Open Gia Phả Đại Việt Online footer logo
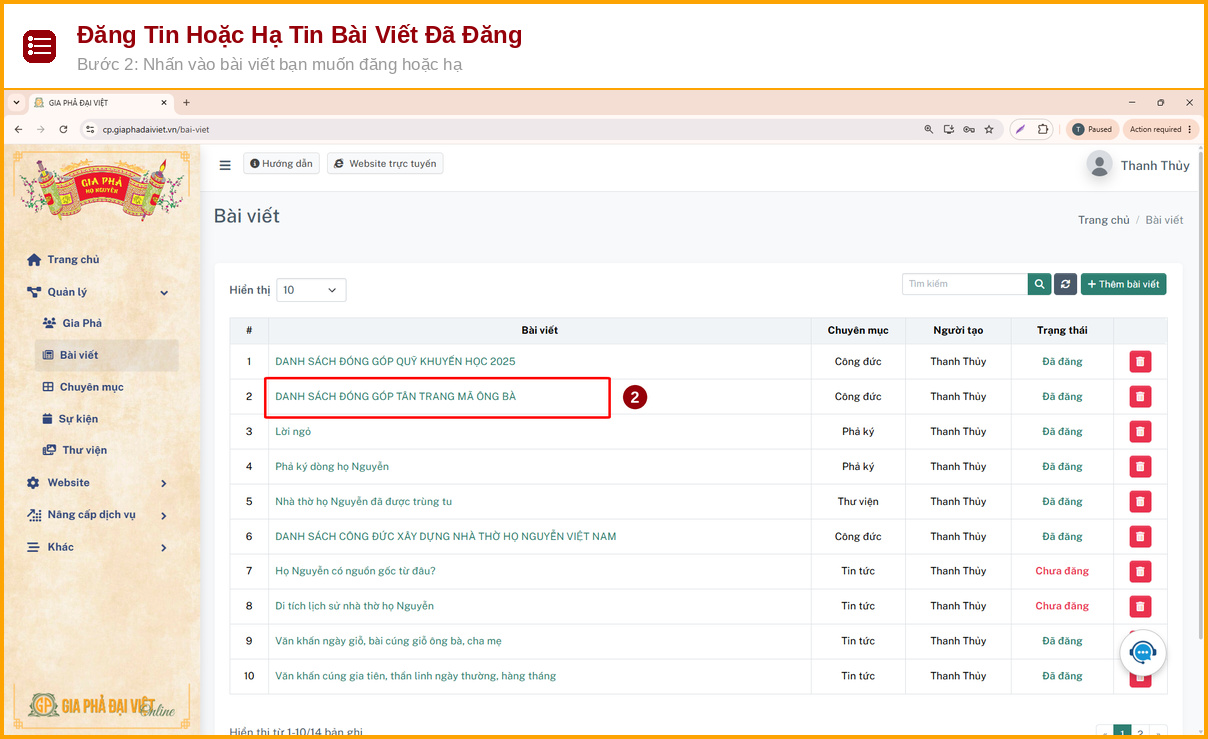This screenshot has width=1208, height=739. tap(101, 705)
